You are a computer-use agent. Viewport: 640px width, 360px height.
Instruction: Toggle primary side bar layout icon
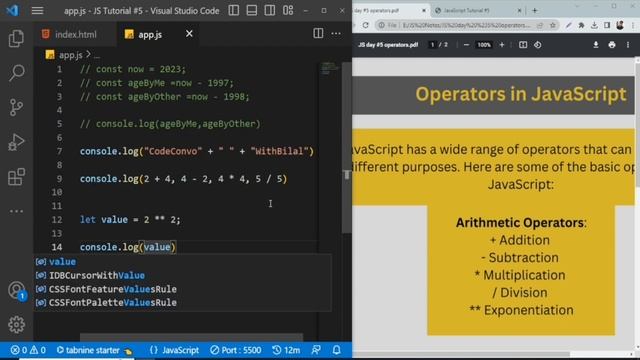pyautogui.click(x=234, y=10)
